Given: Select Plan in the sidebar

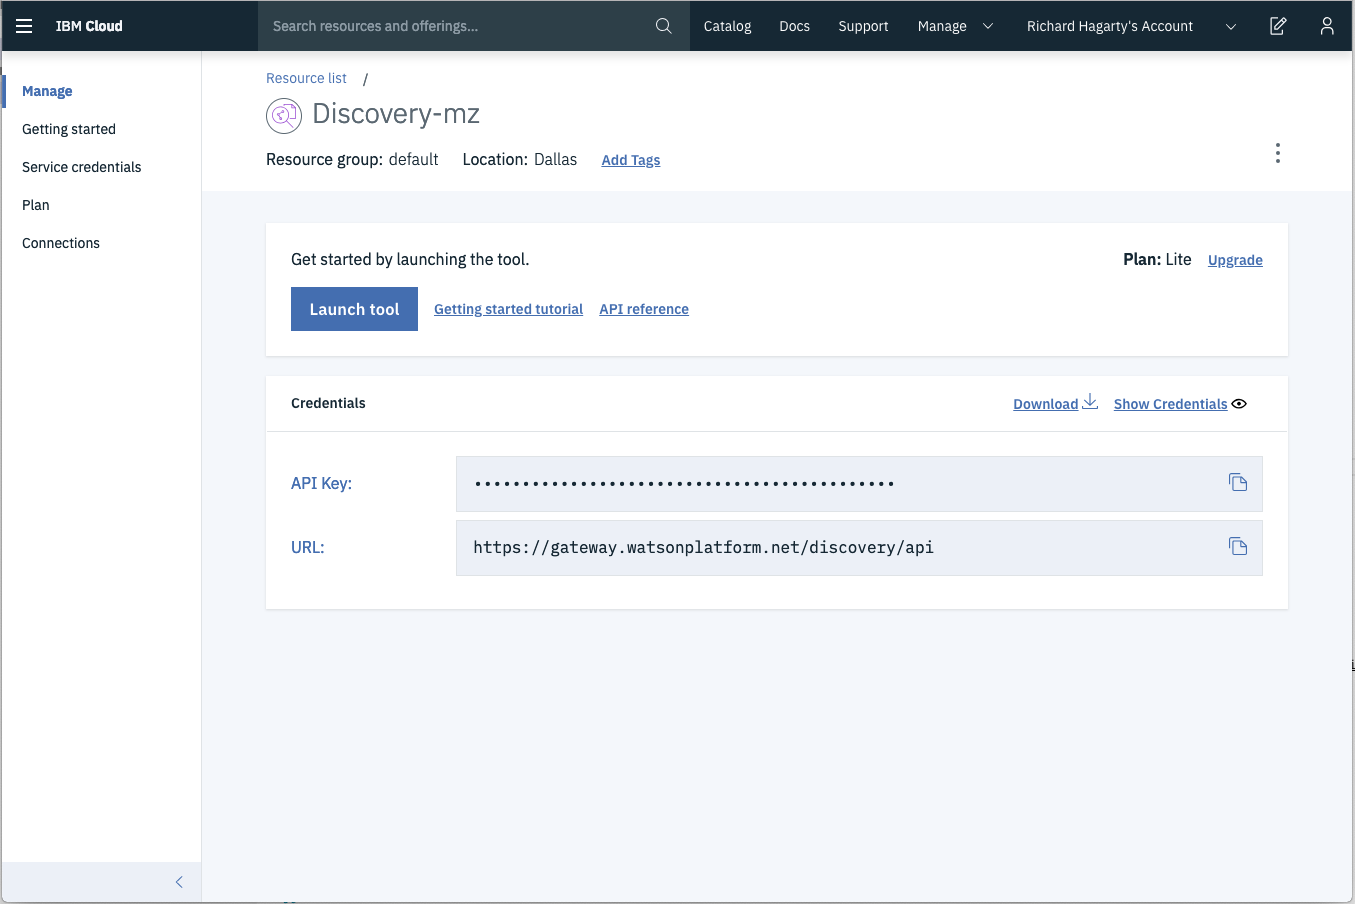Looking at the screenshot, I should [x=36, y=205].
